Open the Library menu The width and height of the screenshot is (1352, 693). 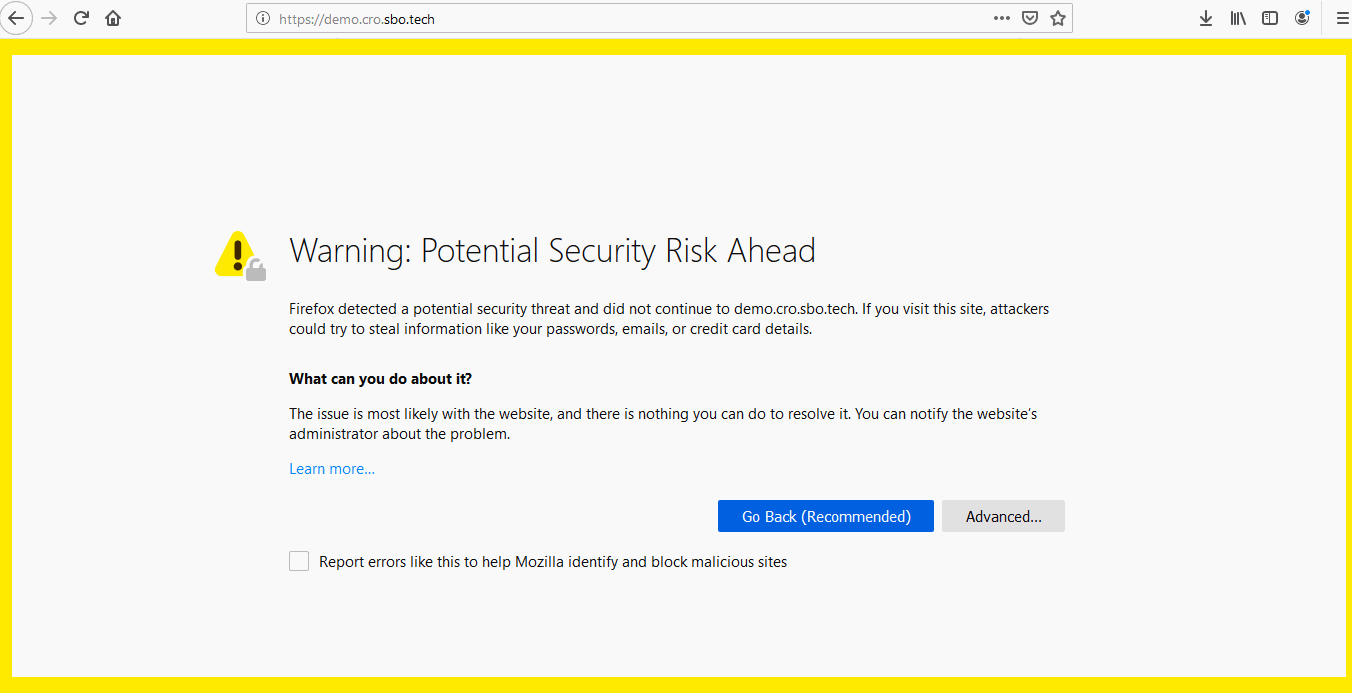[1238, 18]
